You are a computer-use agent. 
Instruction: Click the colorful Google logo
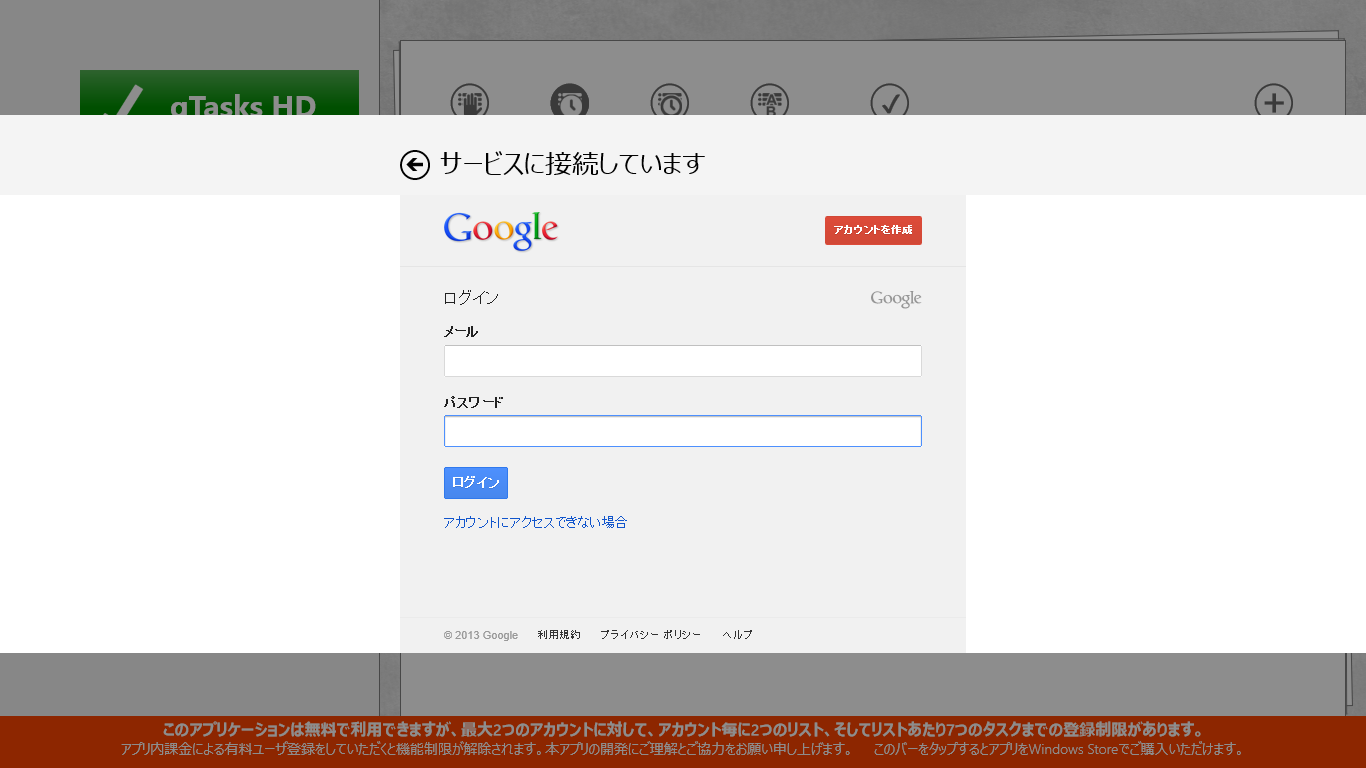click(501, 230)
